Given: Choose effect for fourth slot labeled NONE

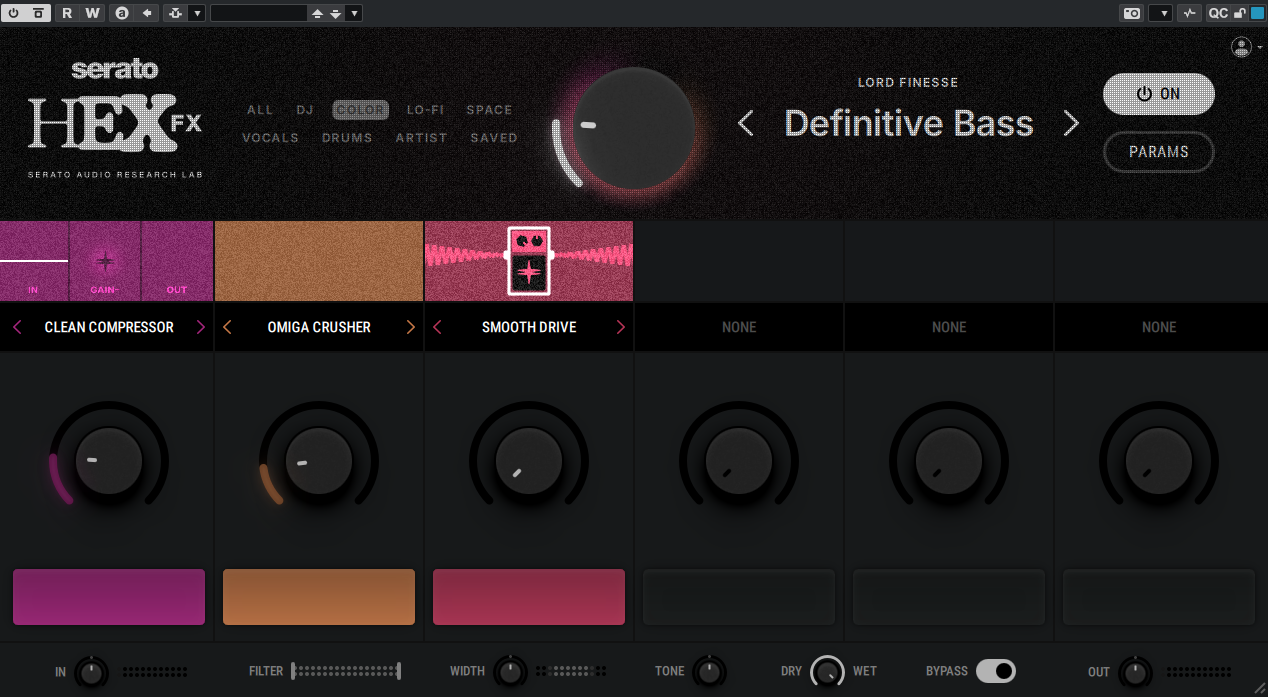Looking at the screenshot, I should point(739,327).
